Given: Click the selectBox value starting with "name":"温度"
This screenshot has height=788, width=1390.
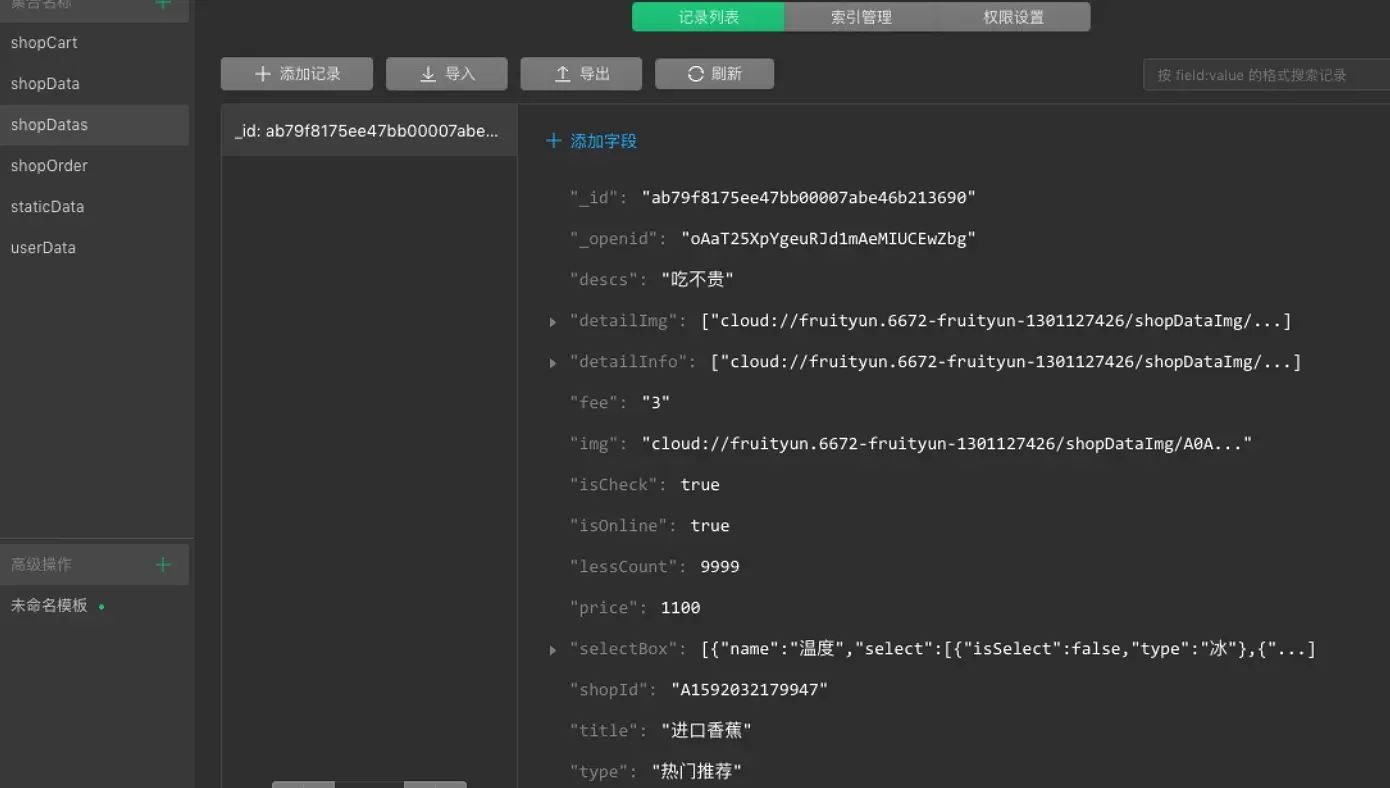Looking at the screenshot, I should coord(1008,649).
